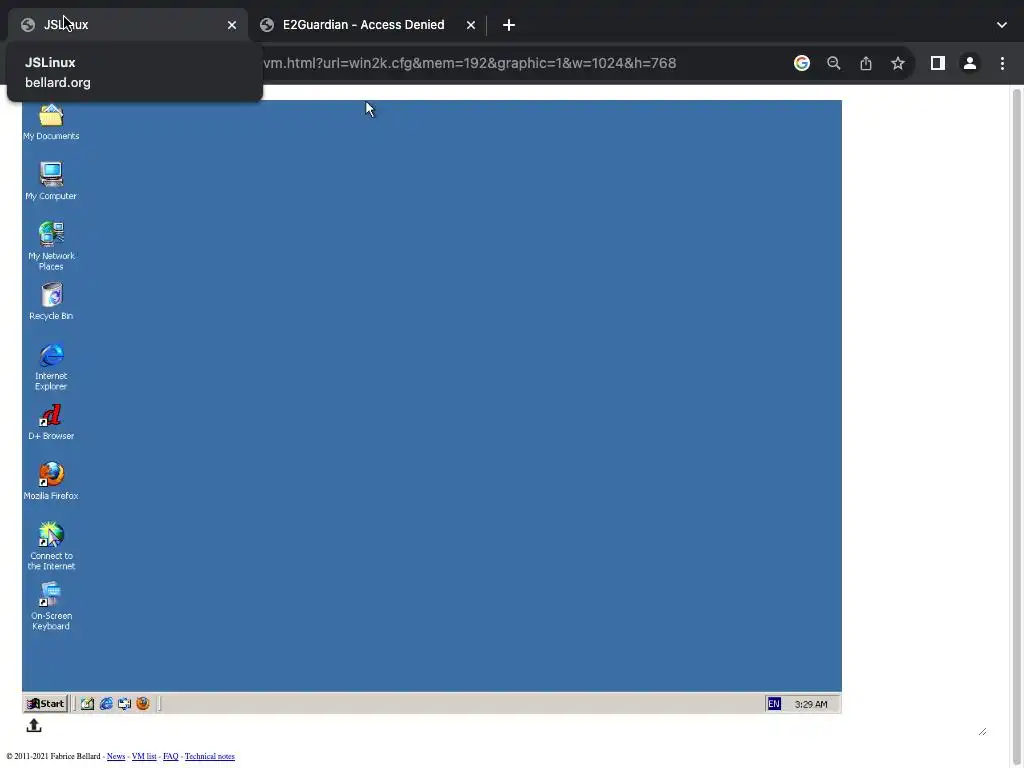Launch Internet Explorer from quick launch

(106, 703)
